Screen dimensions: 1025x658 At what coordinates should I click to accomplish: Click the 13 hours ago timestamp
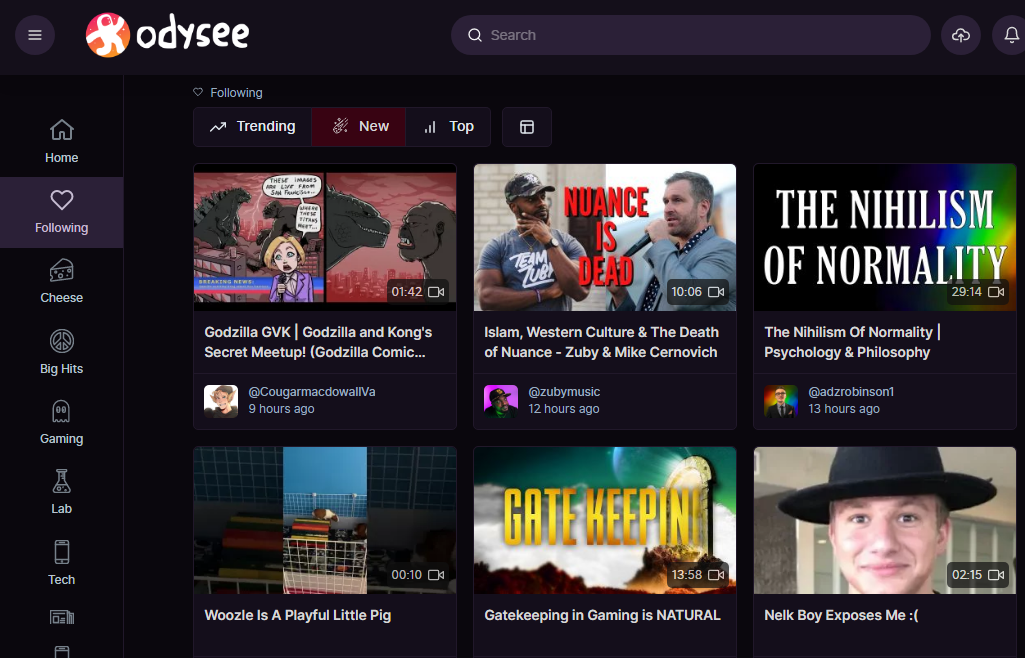pos(844,409)
